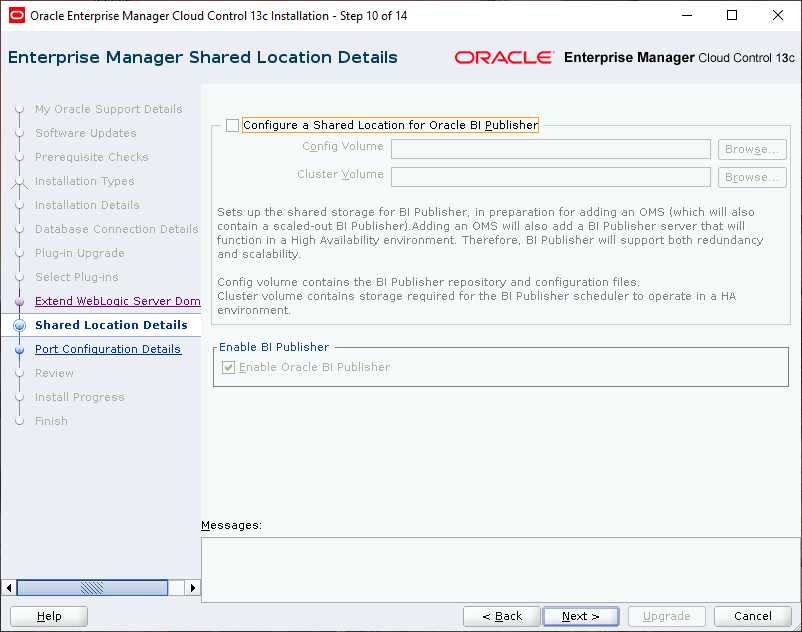Select My Oracle Support Details step

(x=108, y=109)
